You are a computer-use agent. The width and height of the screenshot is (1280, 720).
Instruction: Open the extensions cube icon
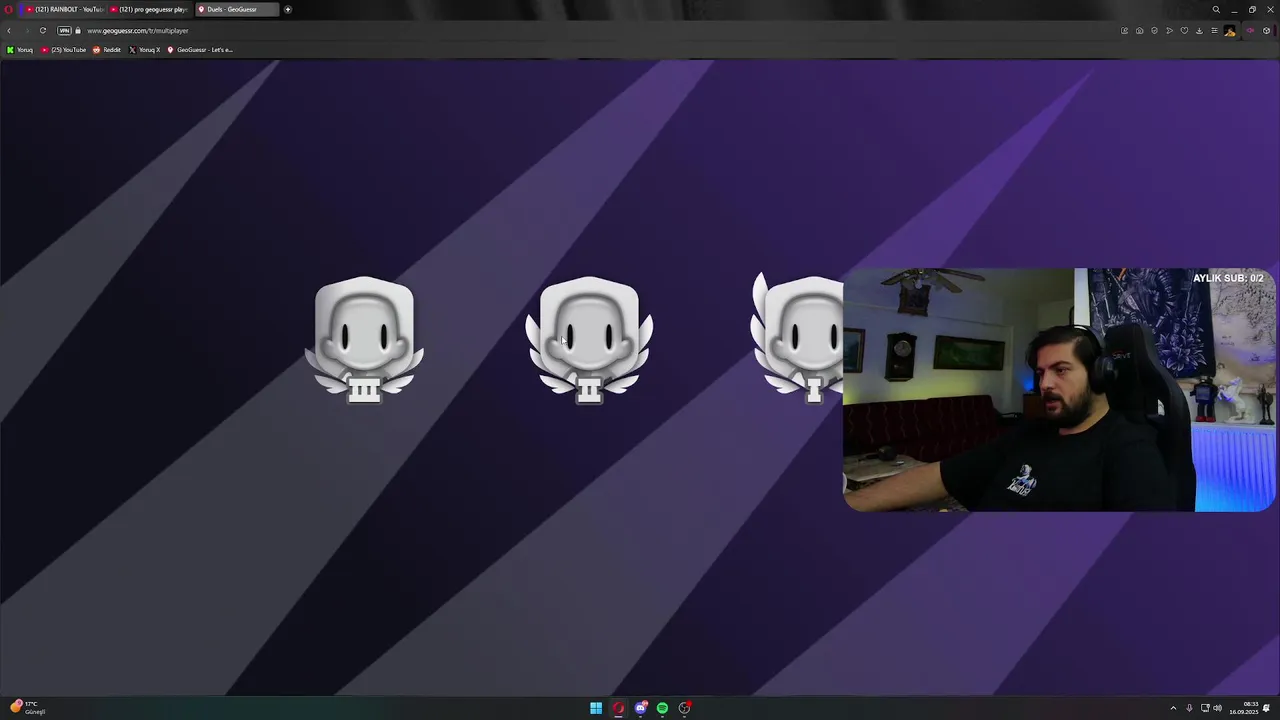pyautogui.click(x=1267, y=30)
